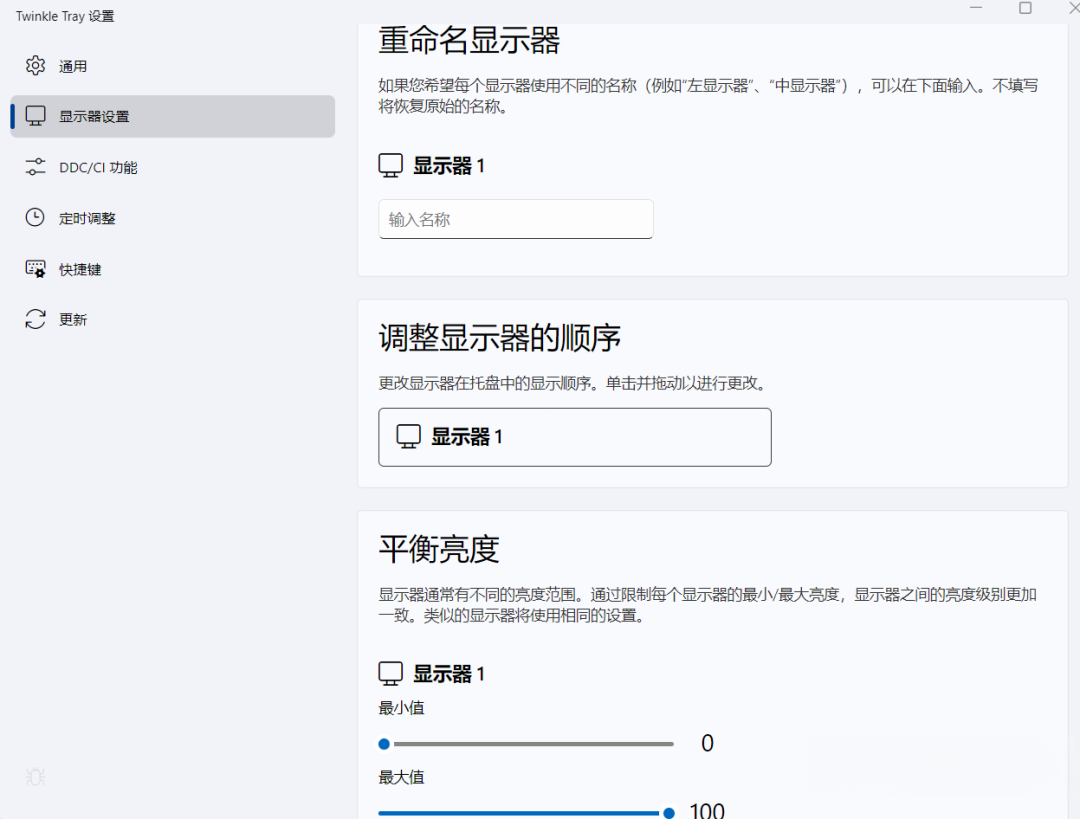Click the minimum value 0 readout
This screenshot has height=819, width=1080.
[x=707, y=743]
